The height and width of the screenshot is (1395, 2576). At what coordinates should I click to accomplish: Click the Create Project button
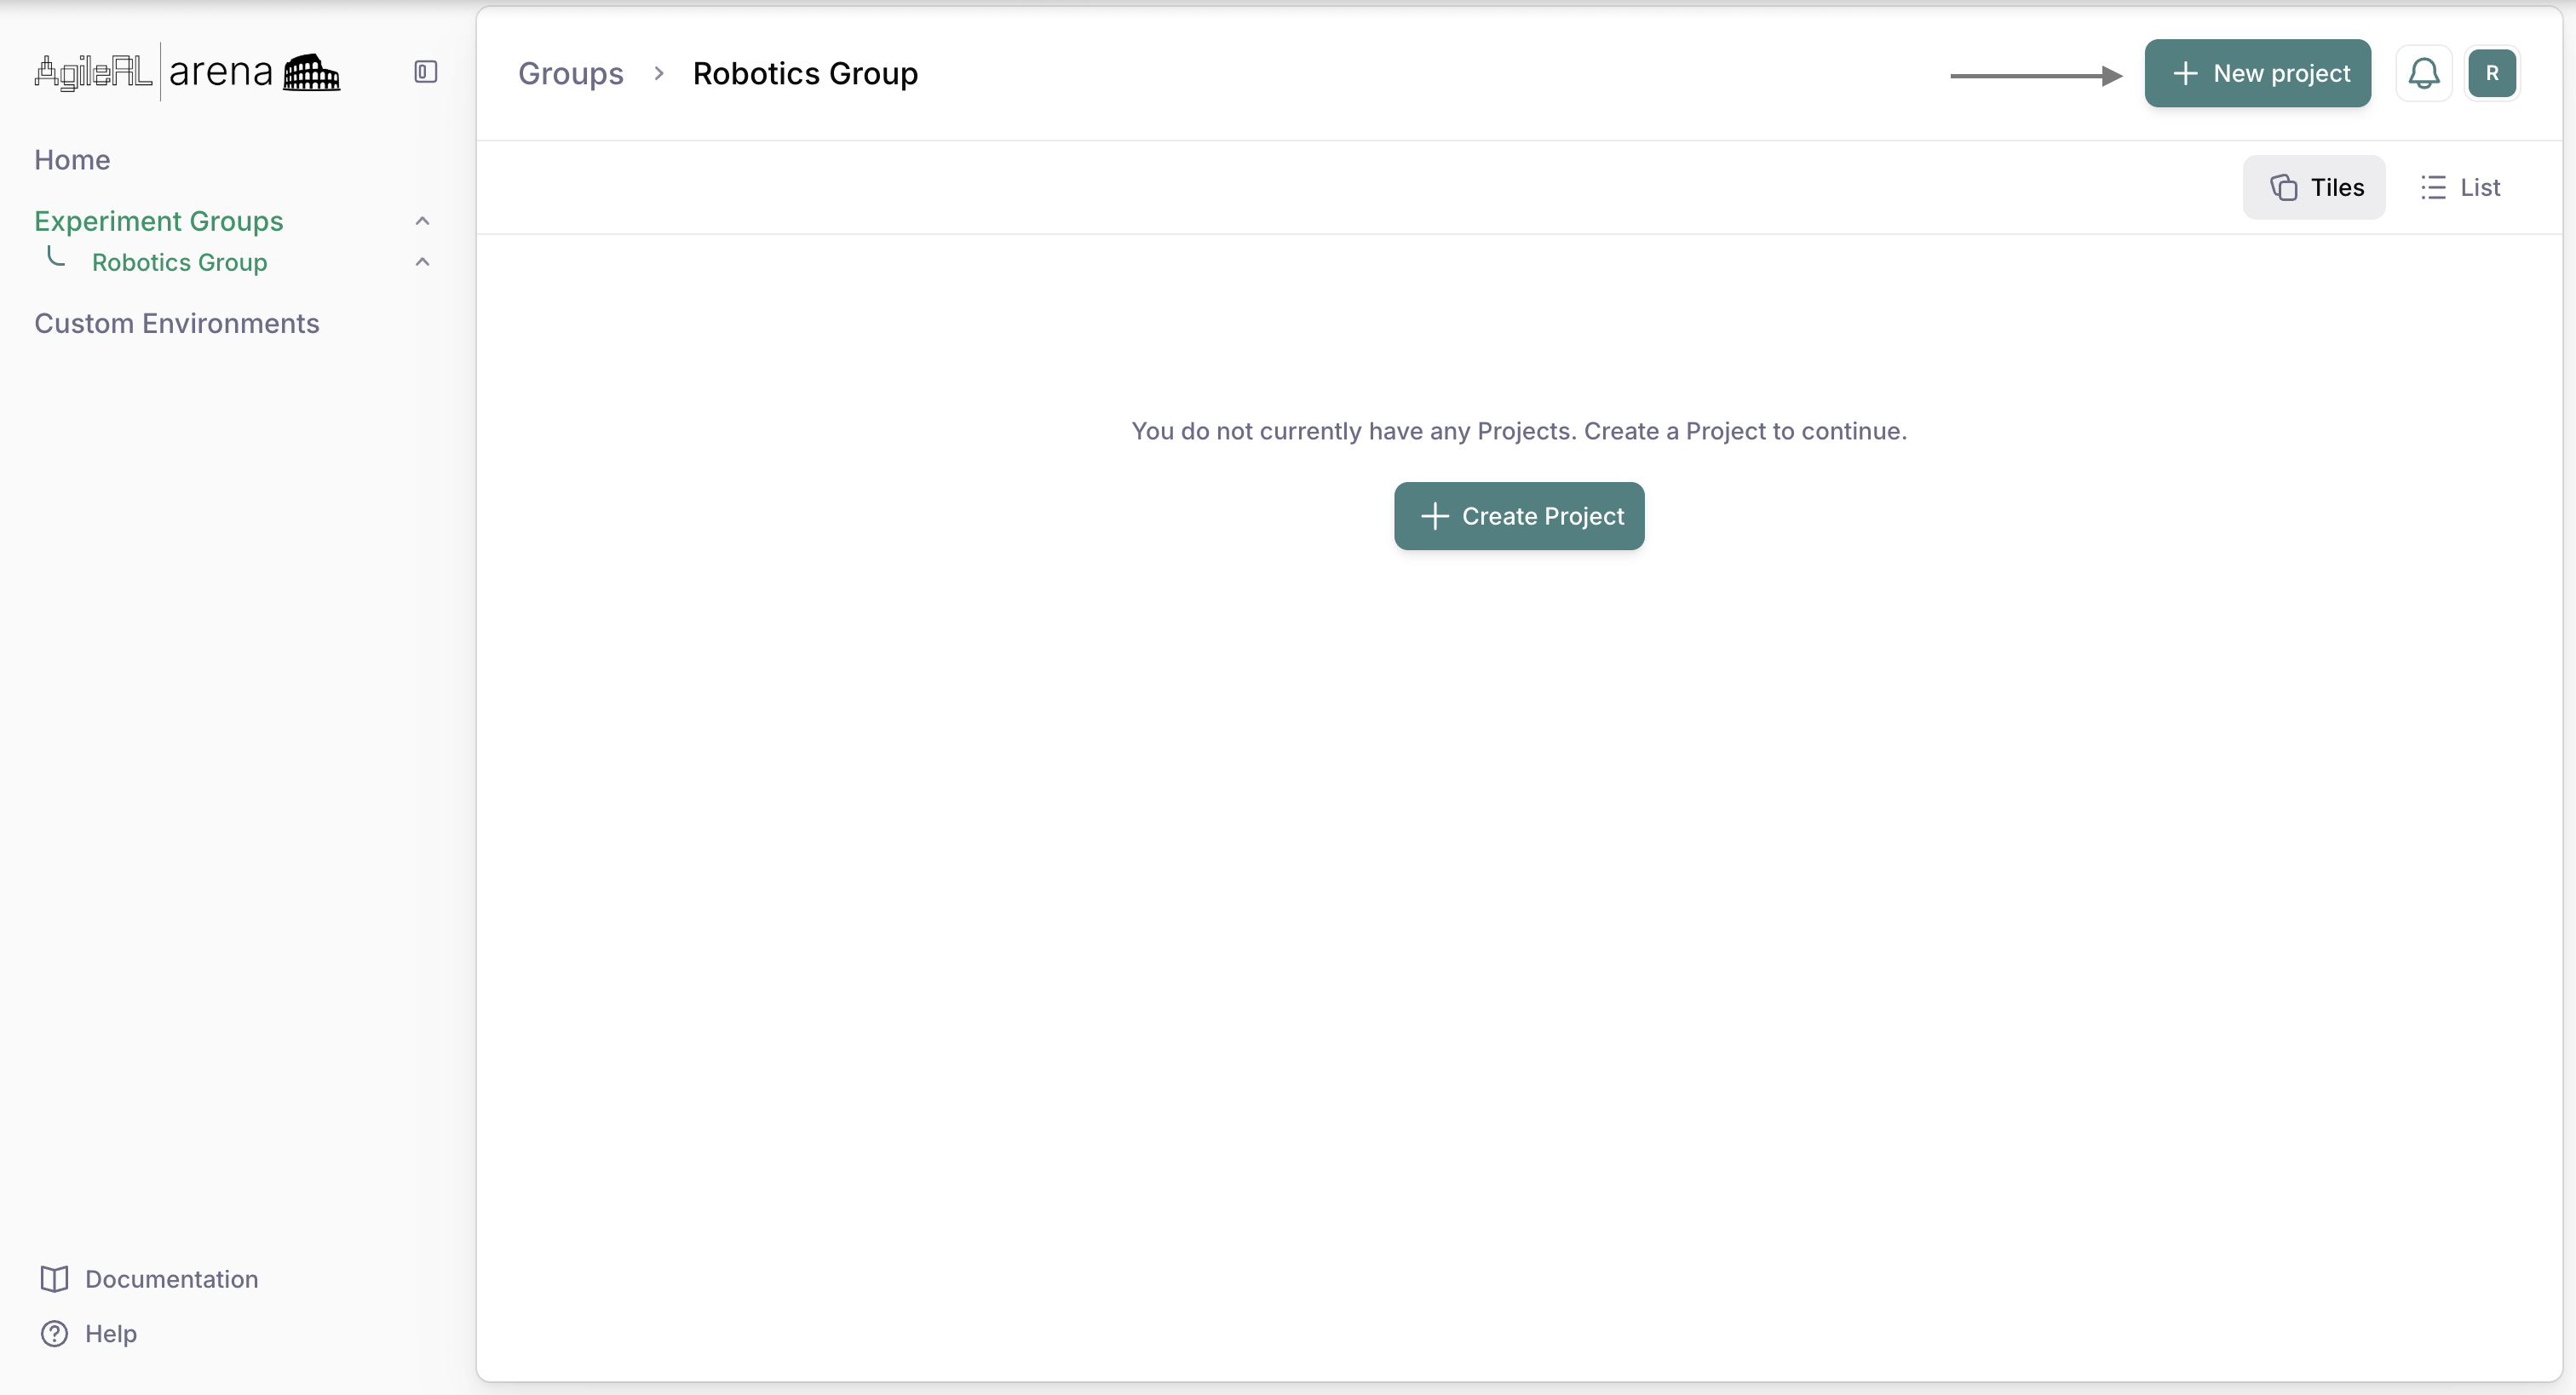(x=1518, y=516)
